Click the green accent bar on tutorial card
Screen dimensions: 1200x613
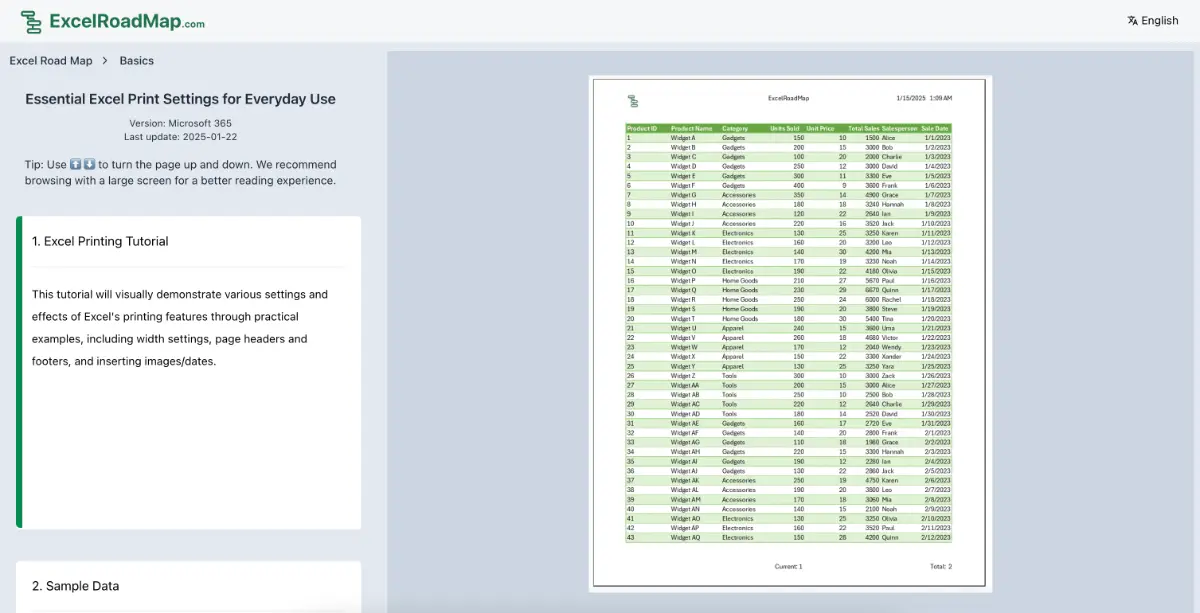point(19,372)
